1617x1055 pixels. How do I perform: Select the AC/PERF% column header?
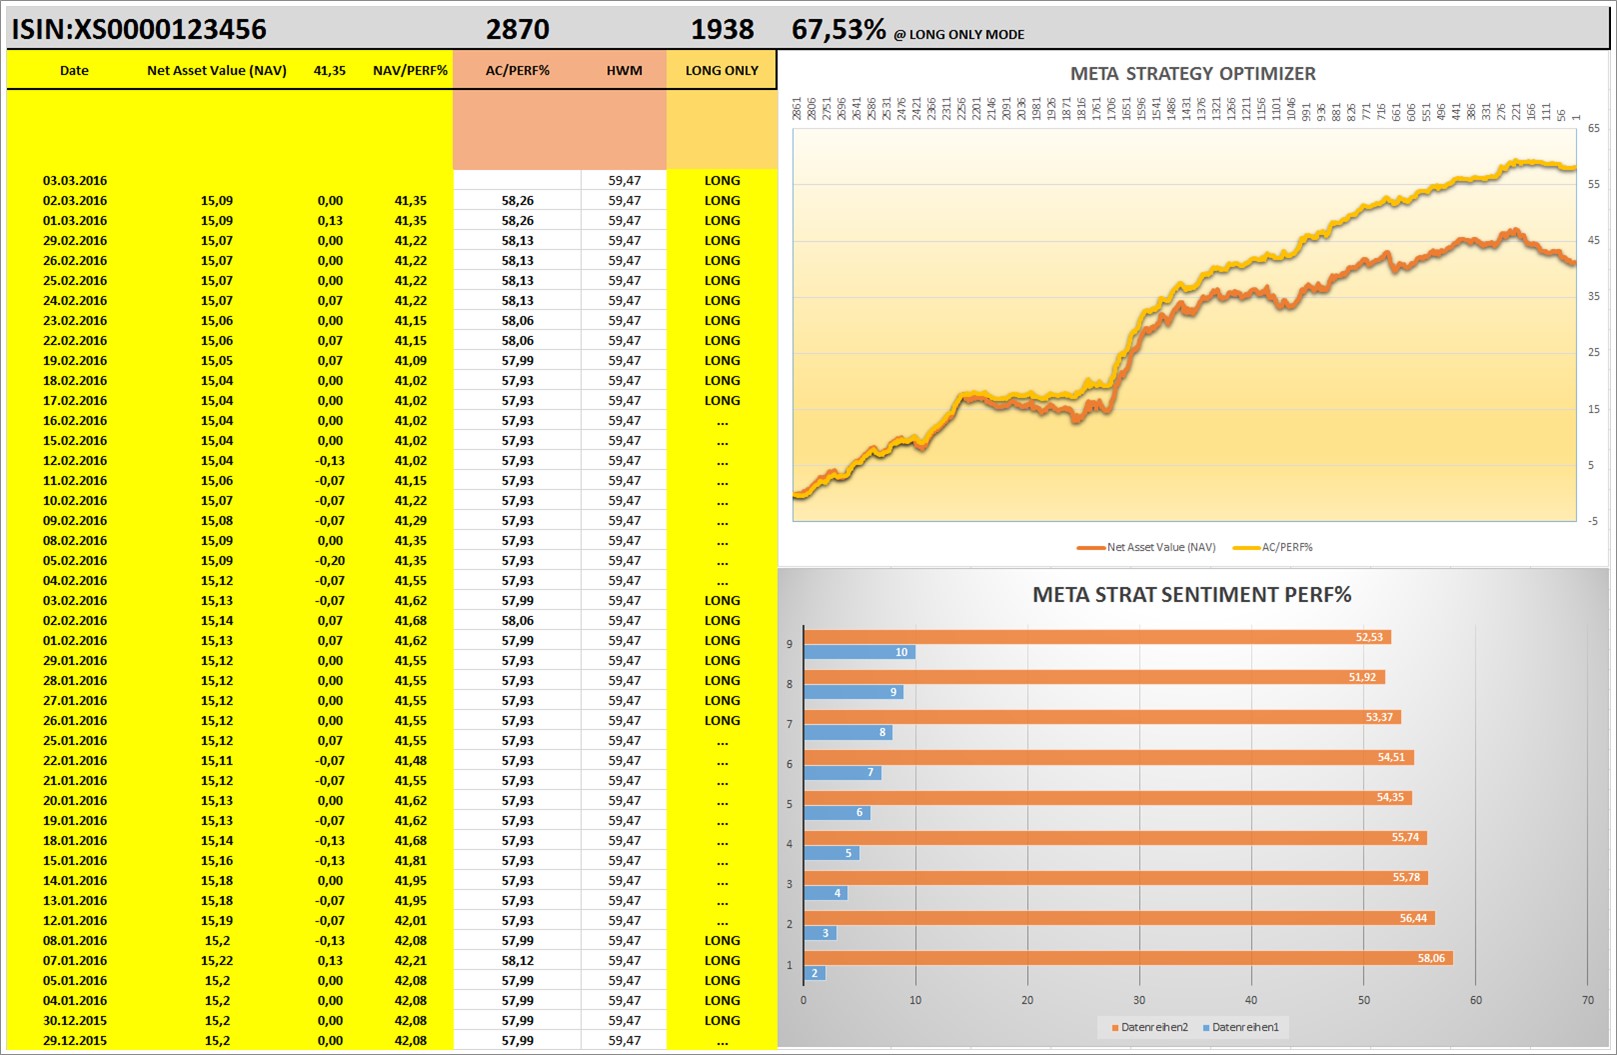click(516, 70)
